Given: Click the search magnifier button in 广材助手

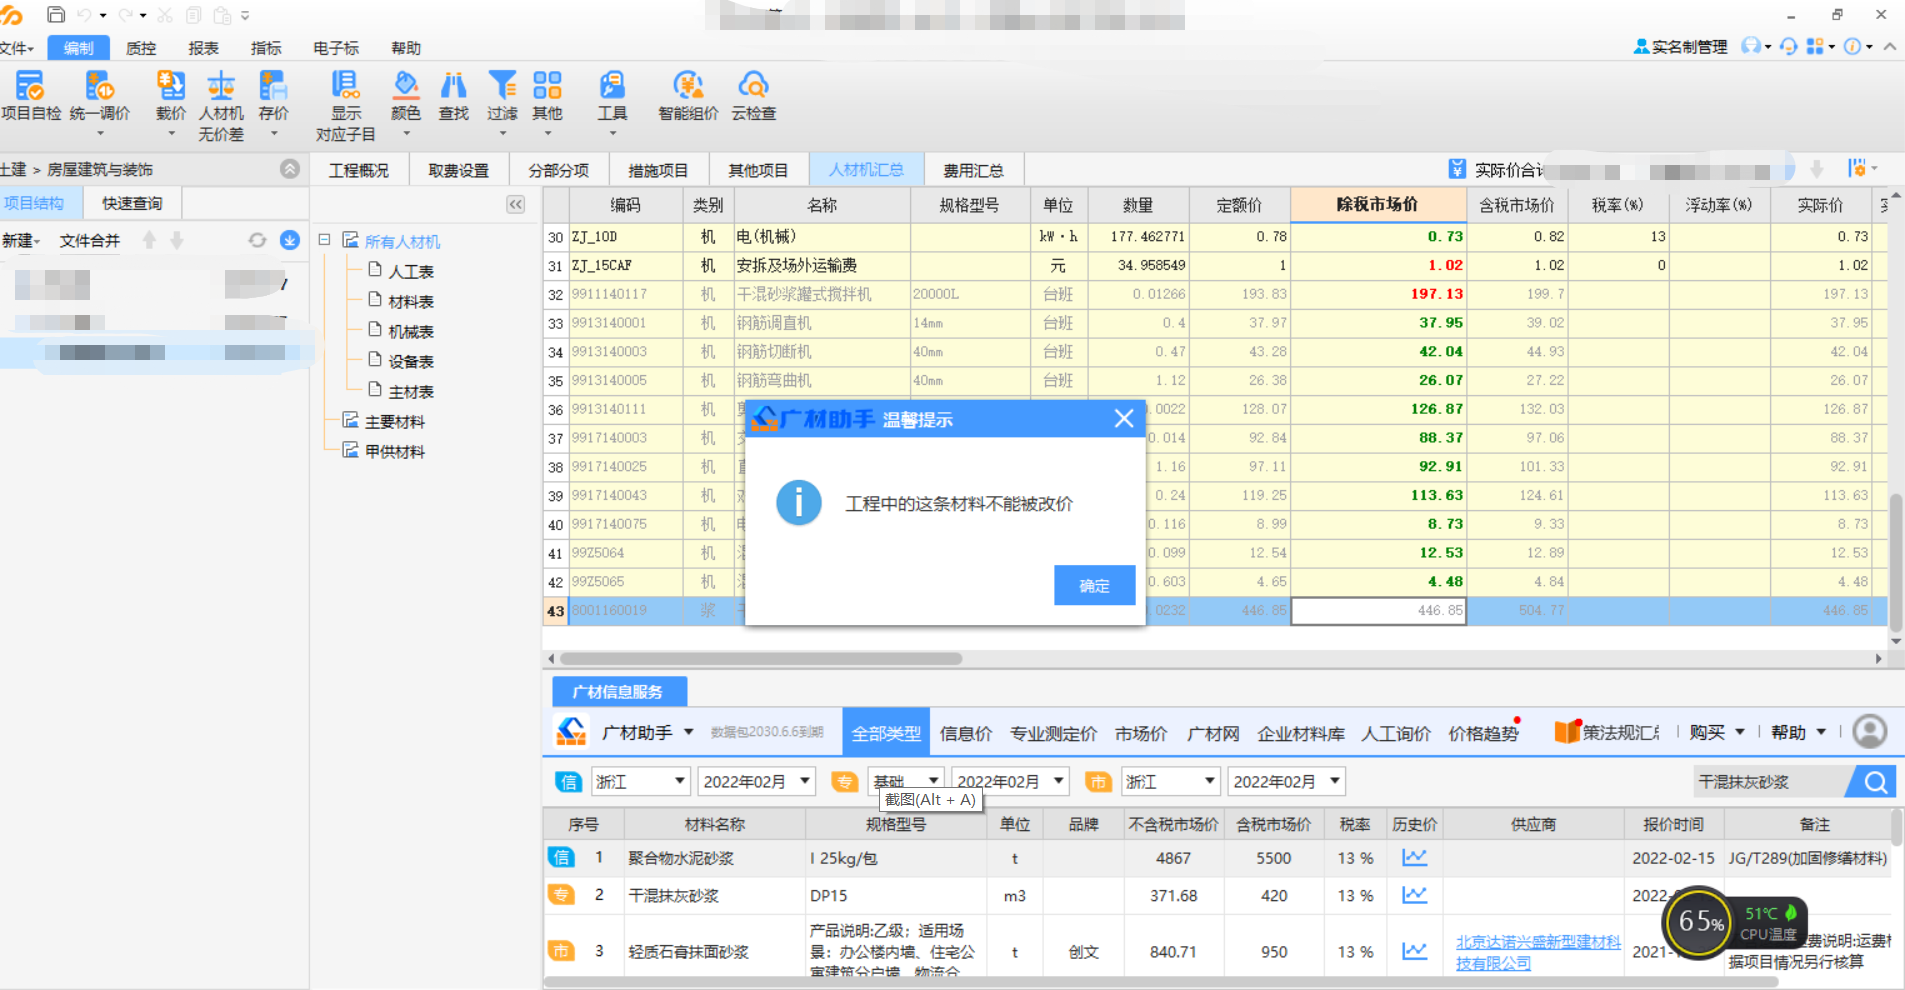Looking at the screenshot, I should (x=1875, y=782).
